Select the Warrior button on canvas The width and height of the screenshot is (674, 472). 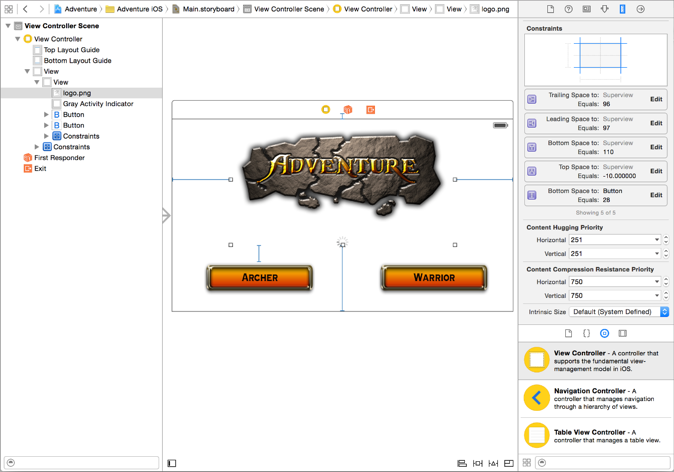434,277
